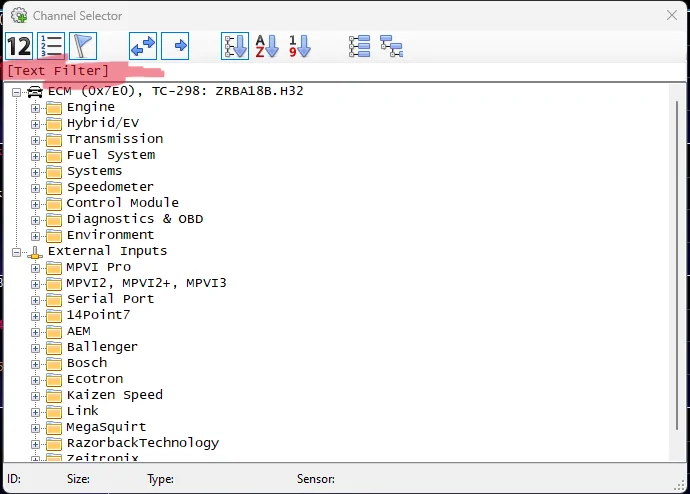Close the Channel Selector window

click(672, 15)
